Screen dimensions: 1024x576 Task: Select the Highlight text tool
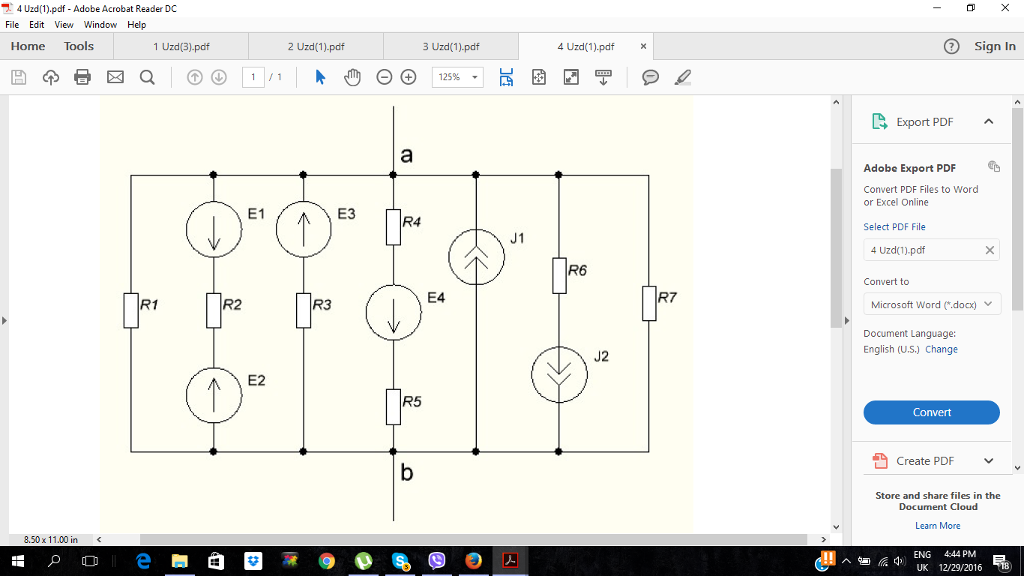pyautogui.click(x=682, y=76)
